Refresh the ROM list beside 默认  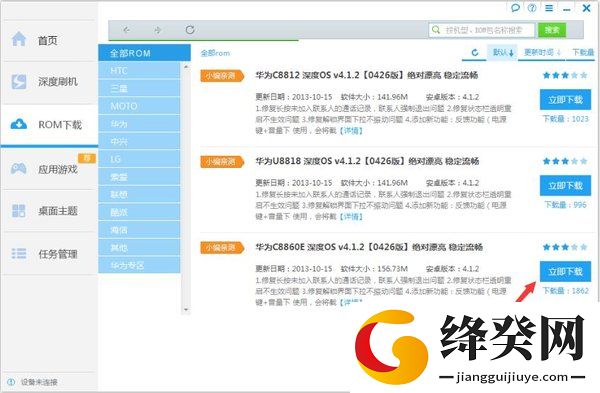(x=475, y=52)
